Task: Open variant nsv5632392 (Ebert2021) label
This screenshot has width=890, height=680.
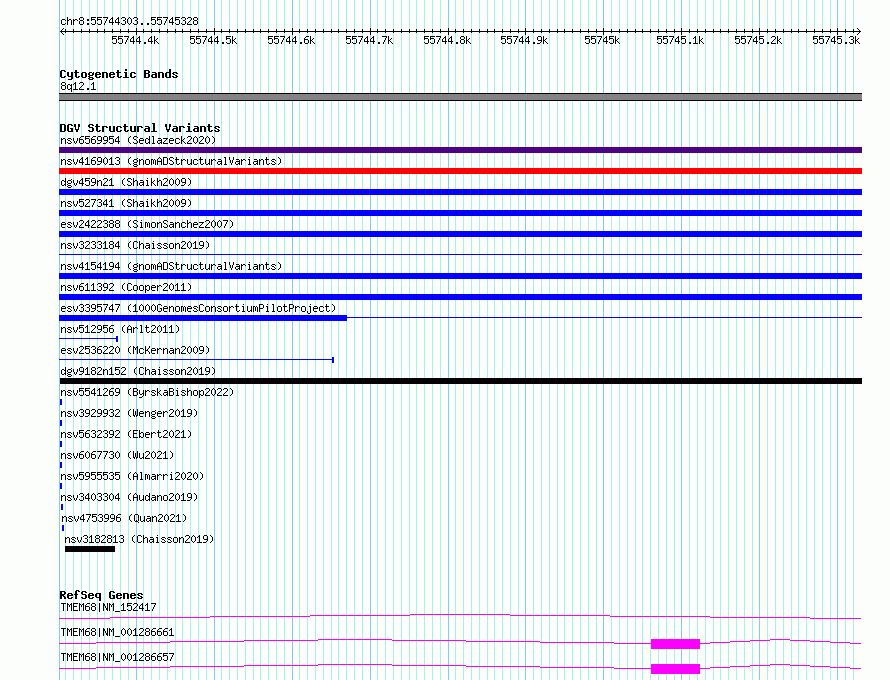Action: (x=126, y=434)
